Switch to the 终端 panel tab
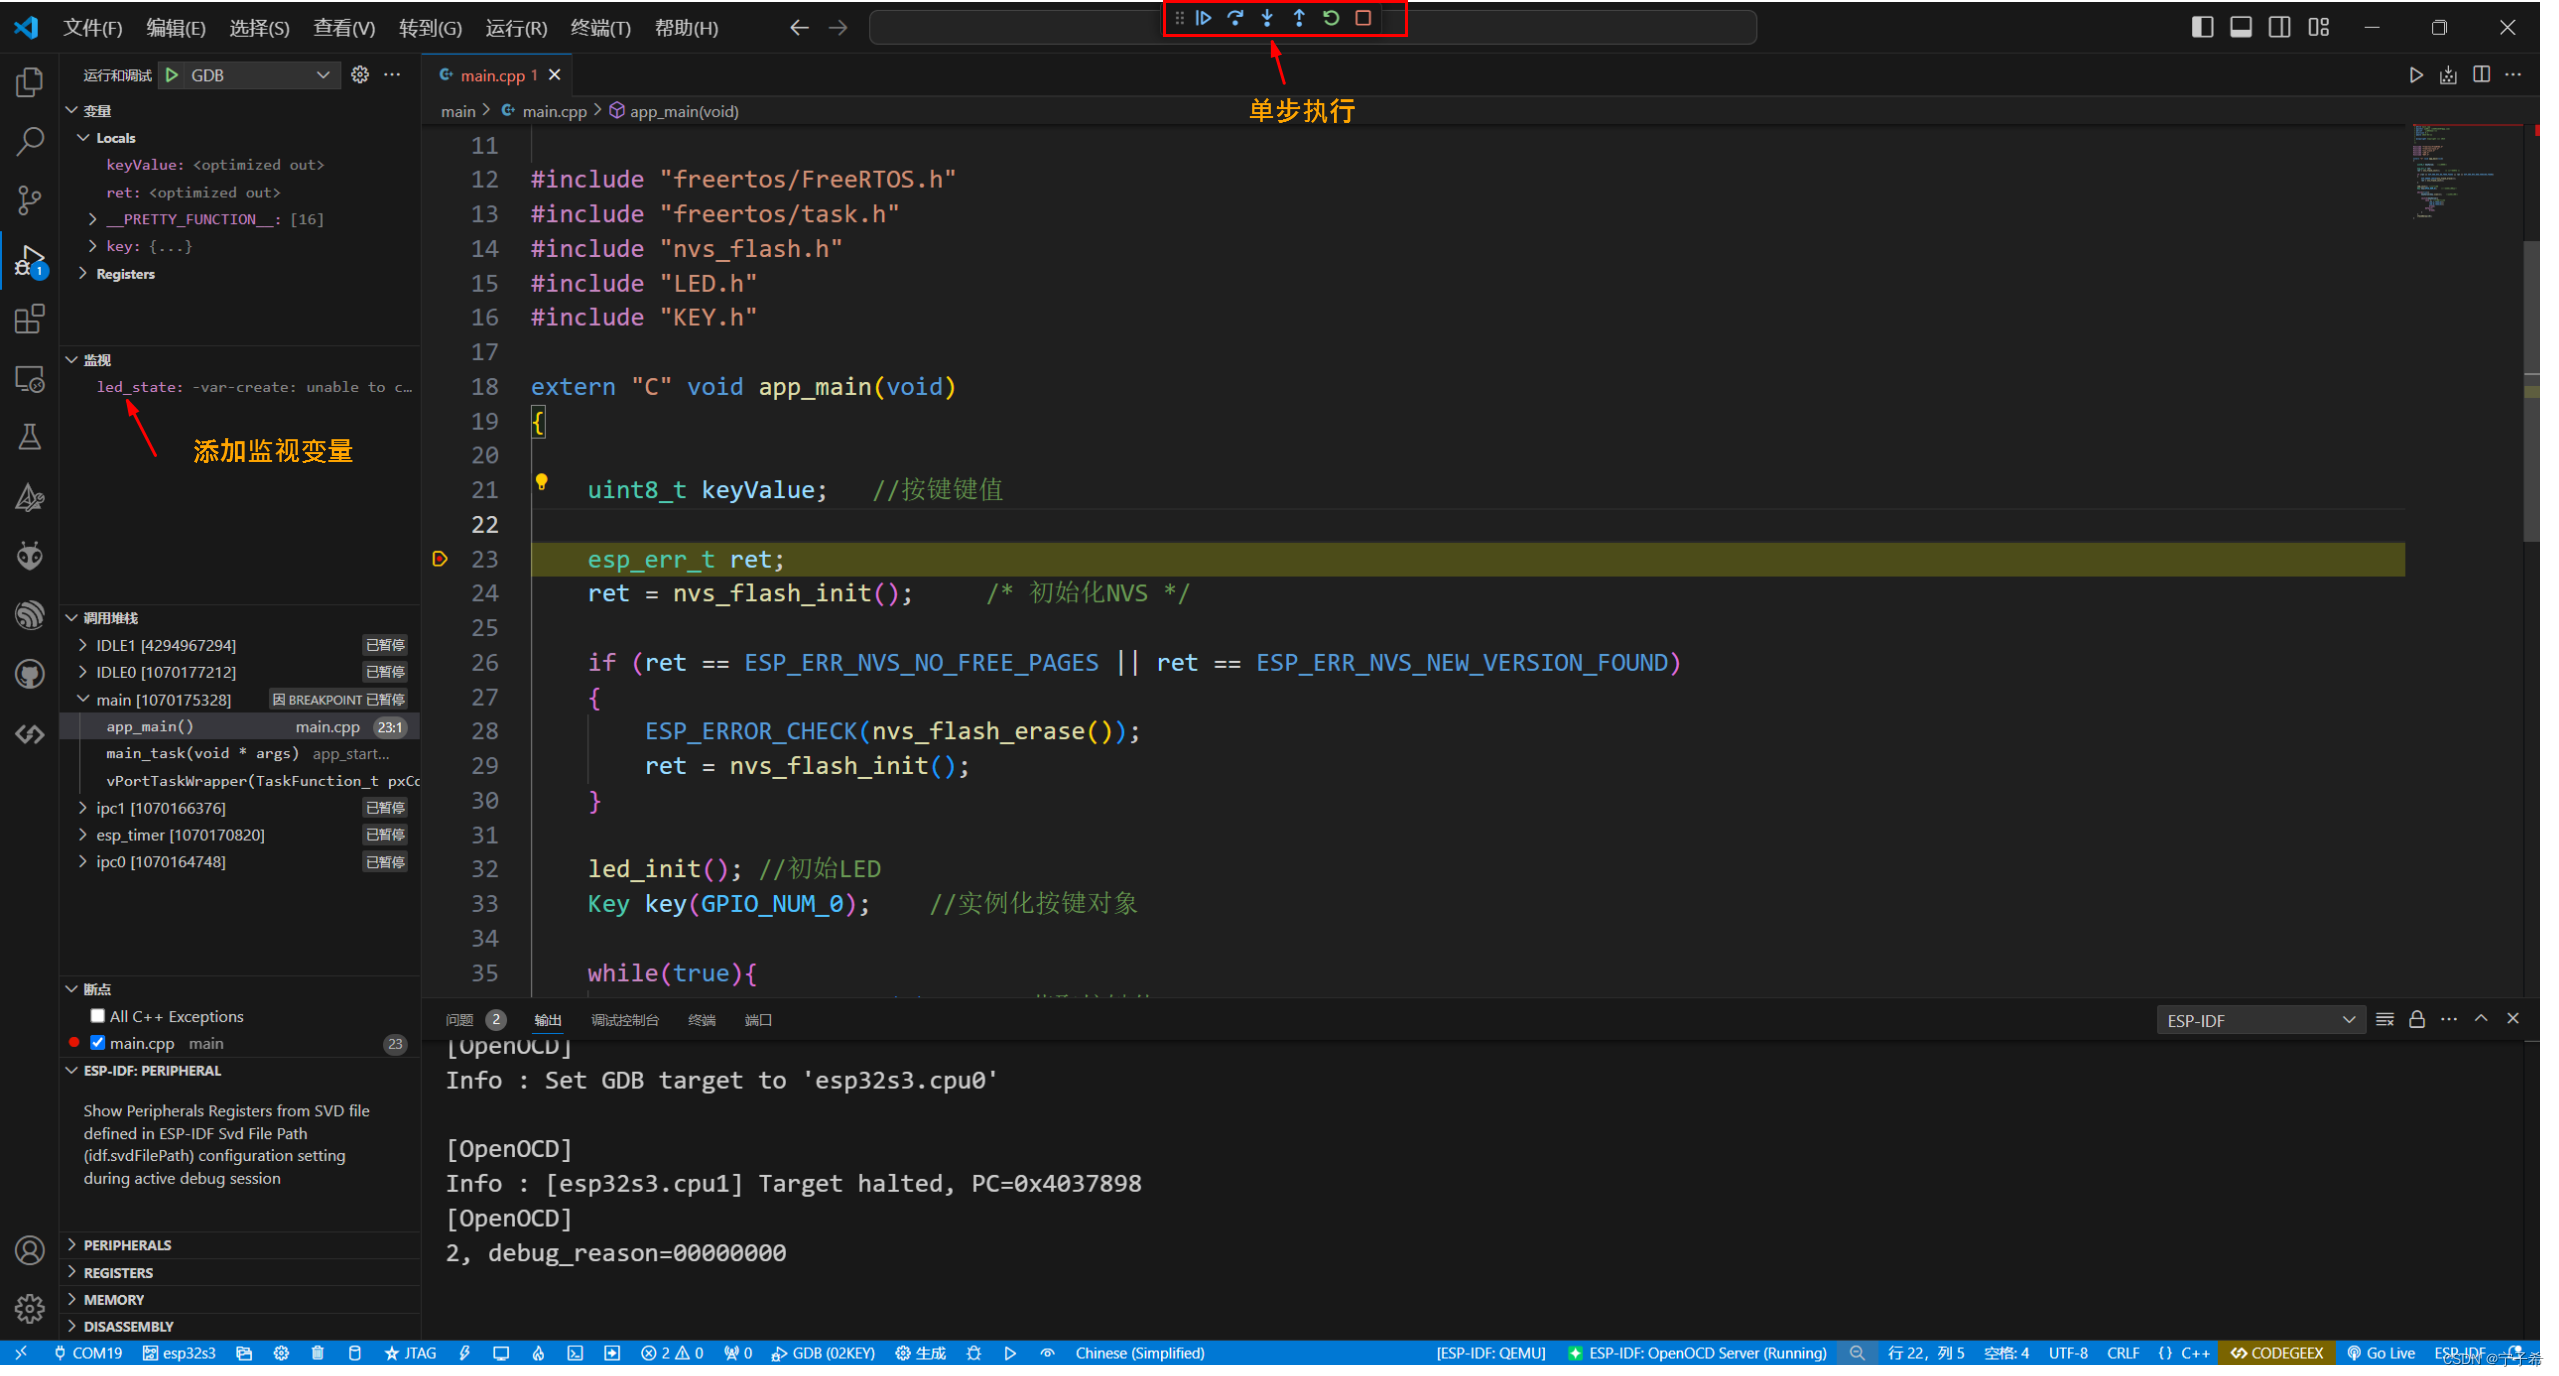Screen dimensions: 2559x1376 pos(702,1021)
